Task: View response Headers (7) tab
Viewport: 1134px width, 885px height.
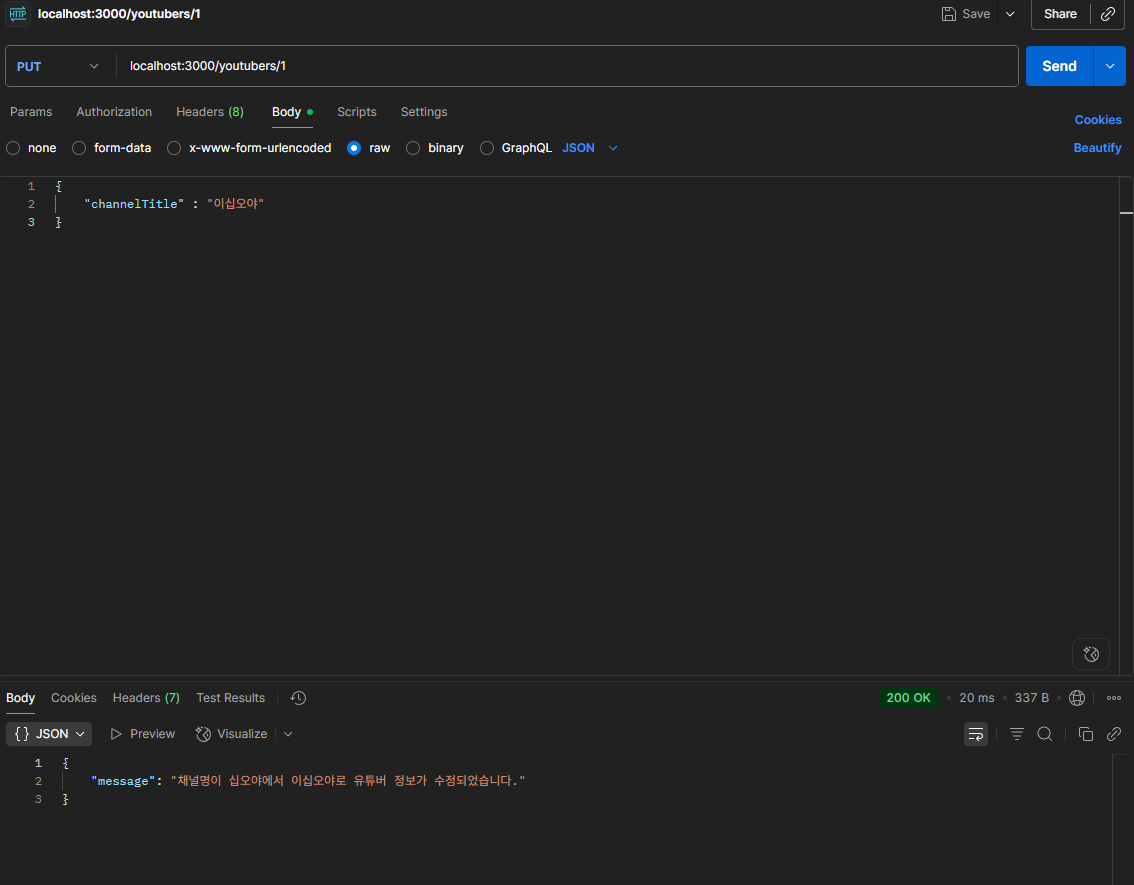Action: click(x=146, y=698)
